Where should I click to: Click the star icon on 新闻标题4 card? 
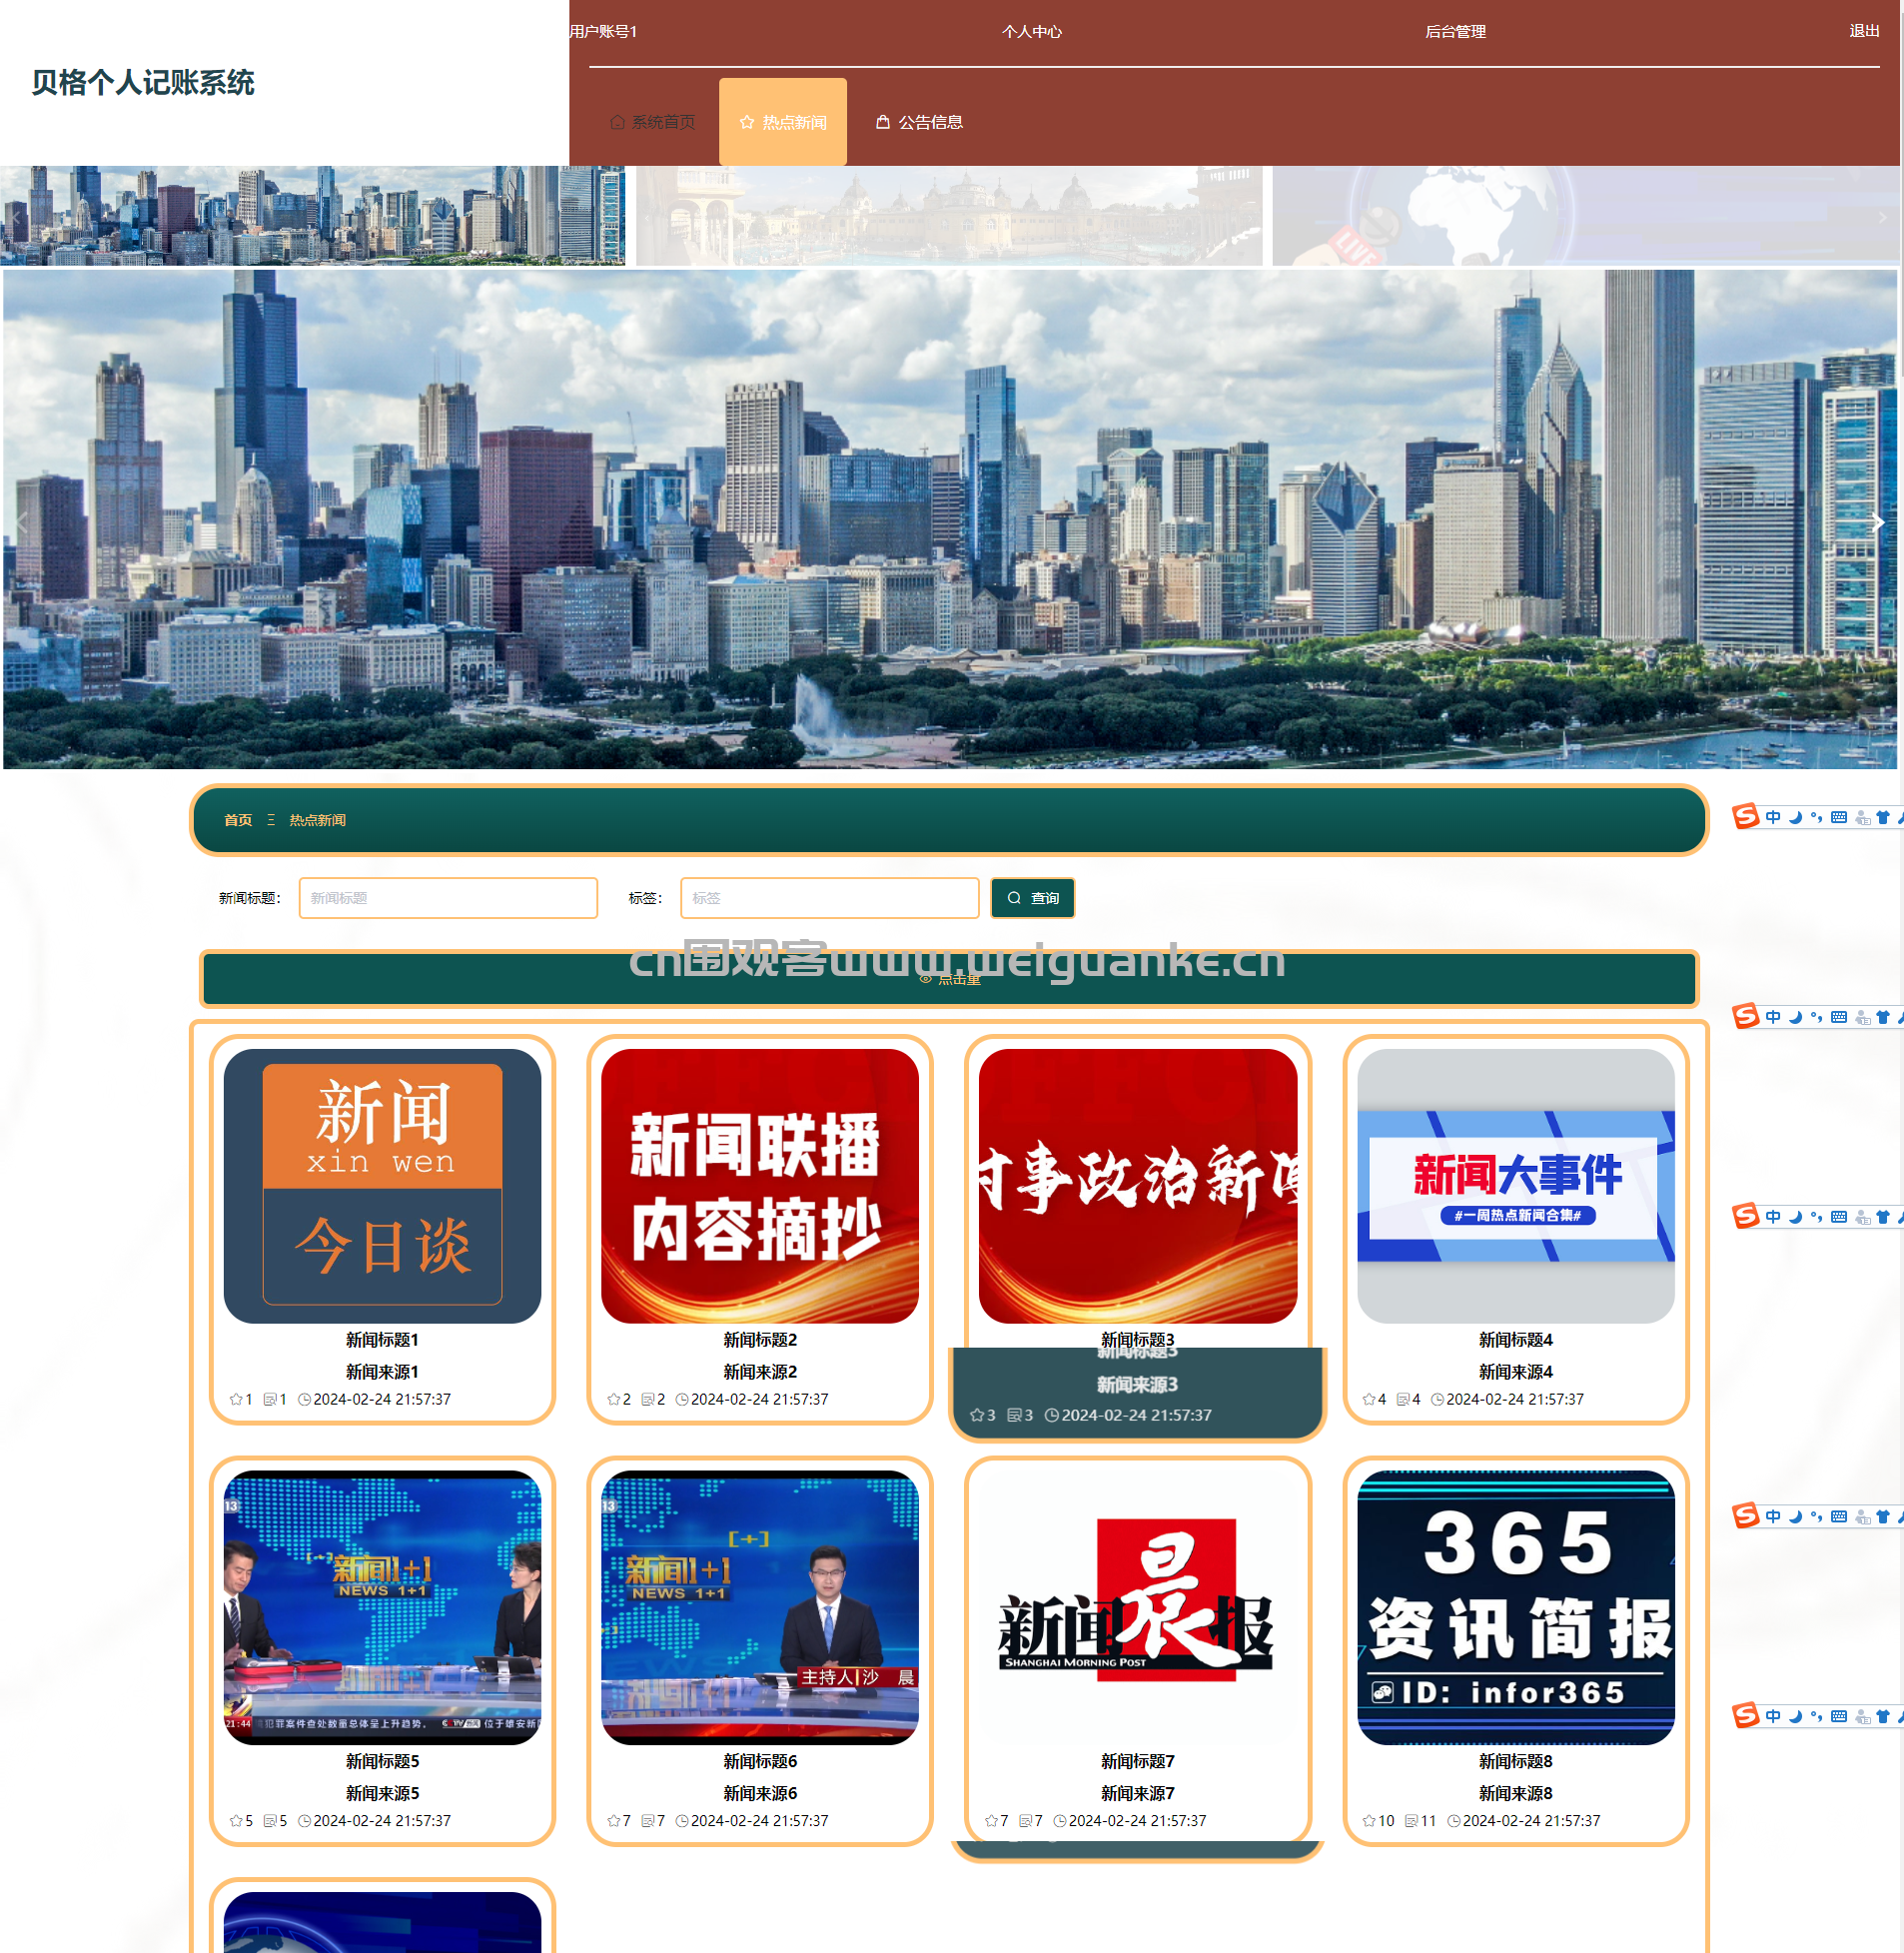(1369, 1400)
